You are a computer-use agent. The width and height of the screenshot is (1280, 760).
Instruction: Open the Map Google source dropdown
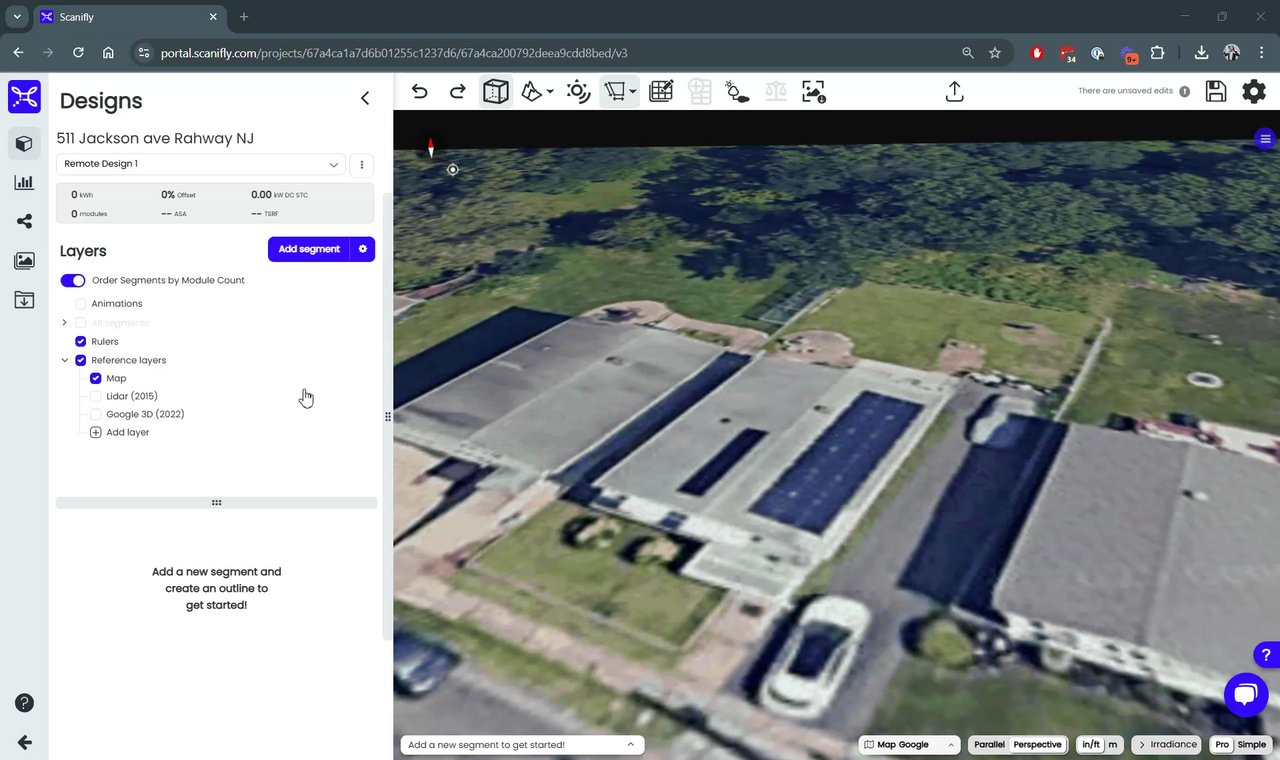pyautogui.click(x=910, y=745)
